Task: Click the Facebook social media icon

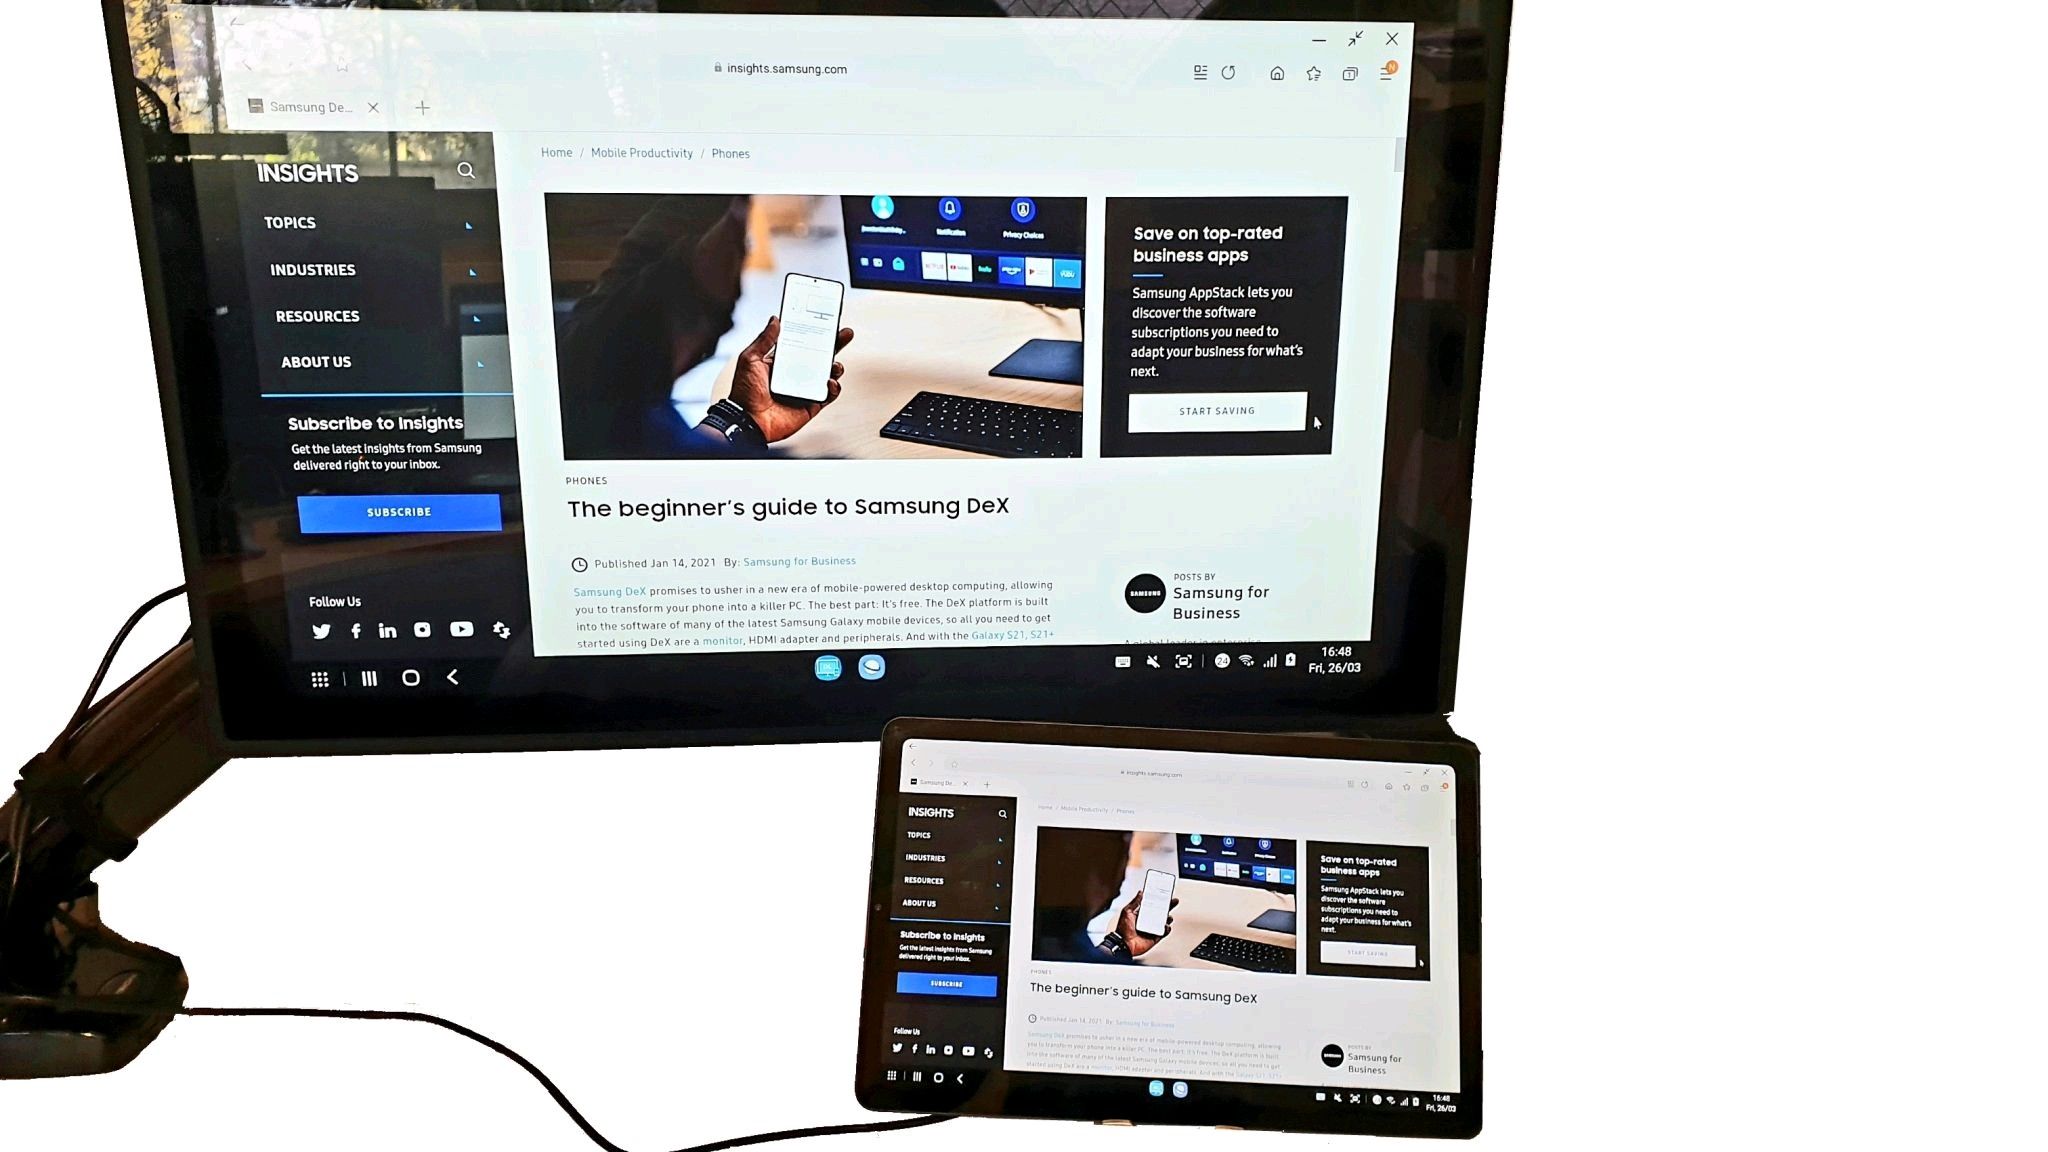Action: click(x=356, y=629)
